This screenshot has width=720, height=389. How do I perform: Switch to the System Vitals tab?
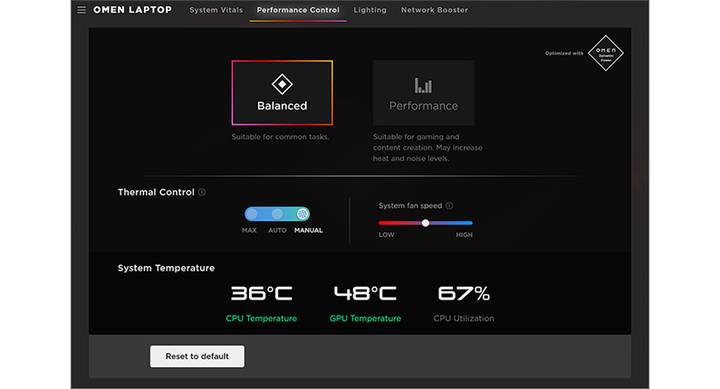coord(216,10)
